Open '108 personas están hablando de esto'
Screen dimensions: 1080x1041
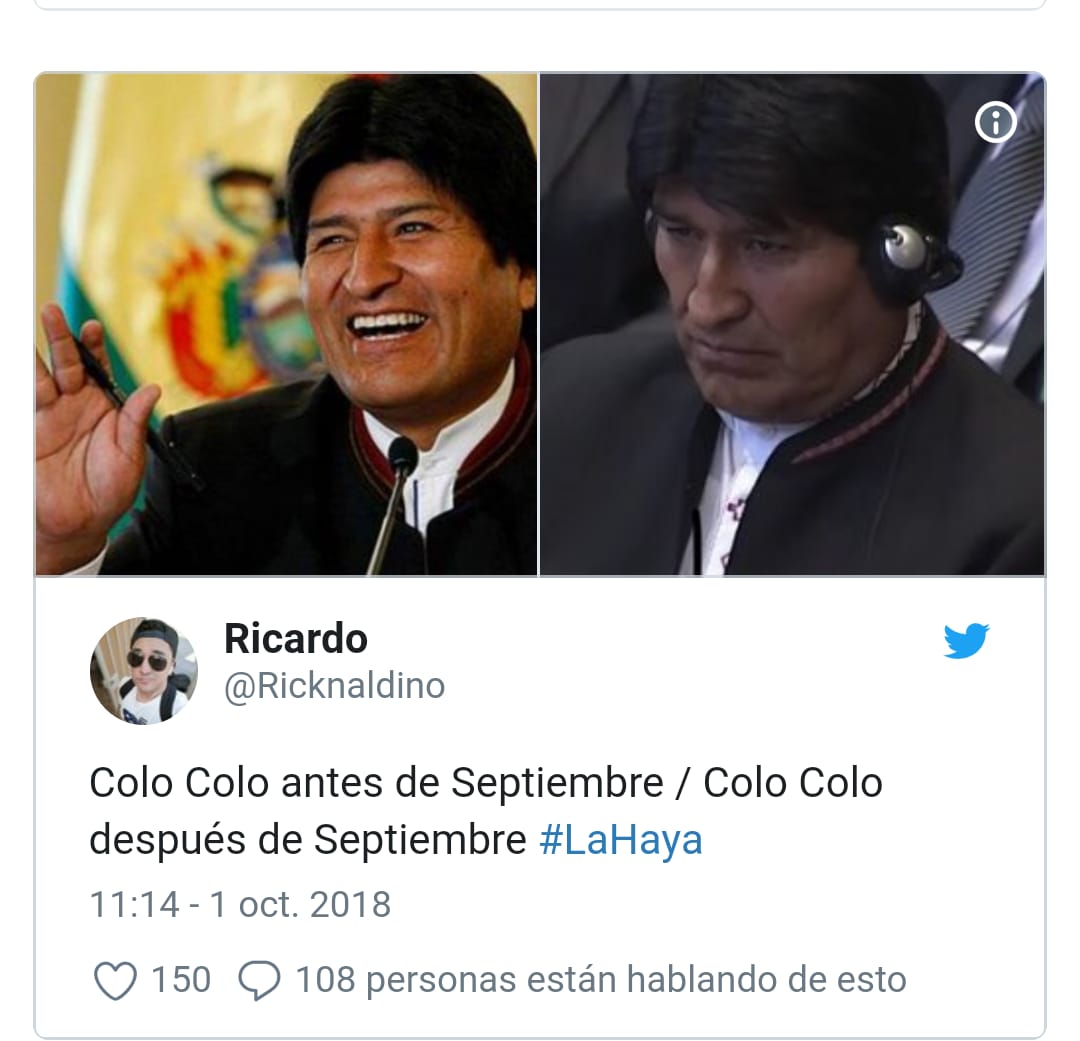click(601, 980)
